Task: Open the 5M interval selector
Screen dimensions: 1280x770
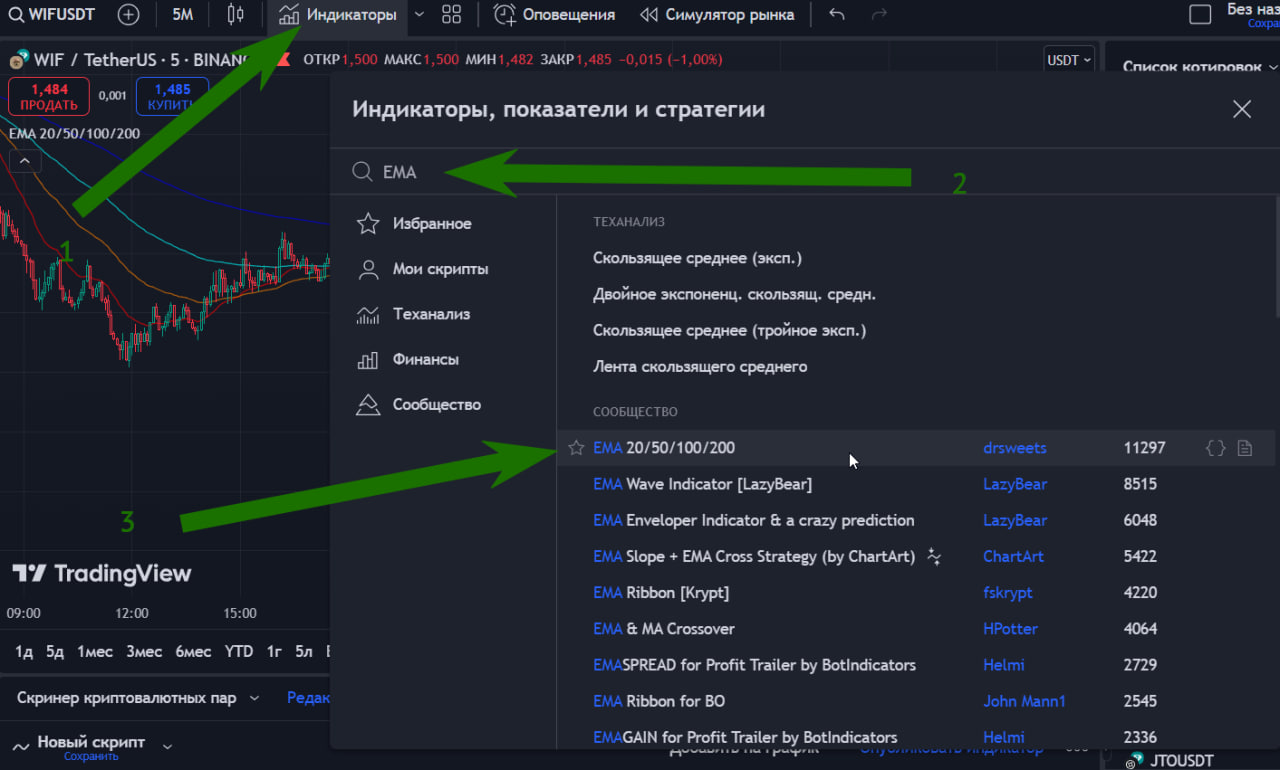Action: coord(183,15)
